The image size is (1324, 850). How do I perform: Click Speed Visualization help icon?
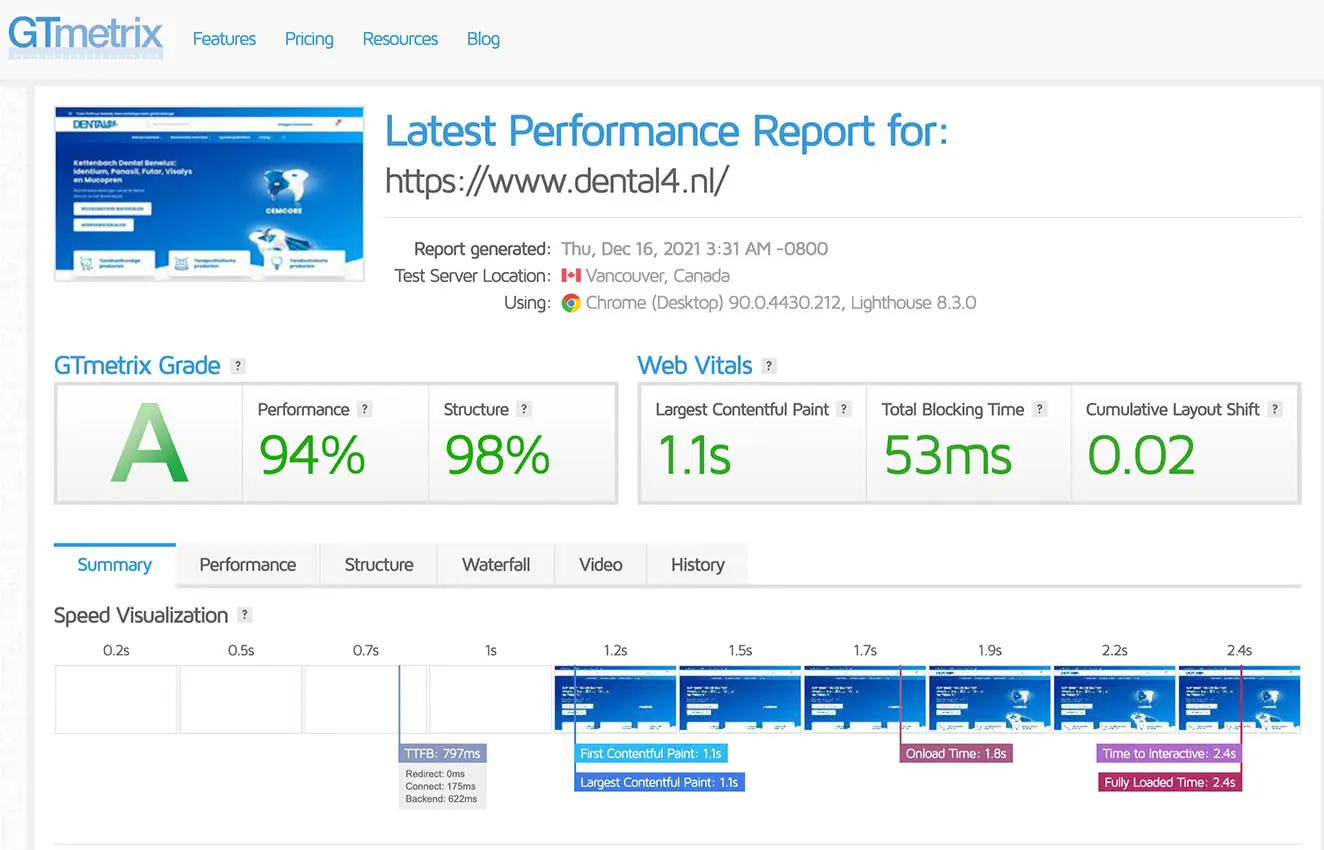pos(245,615)
